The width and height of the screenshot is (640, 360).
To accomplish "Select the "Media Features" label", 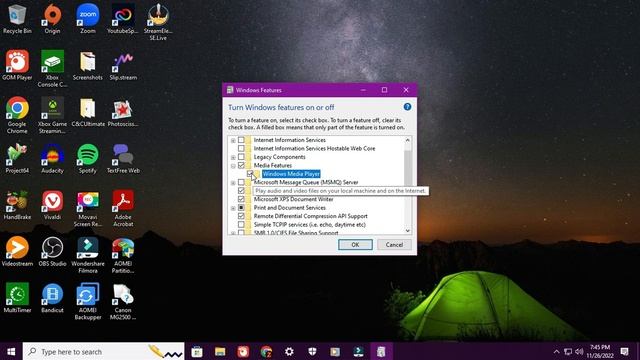I will [x=273, y=165].
